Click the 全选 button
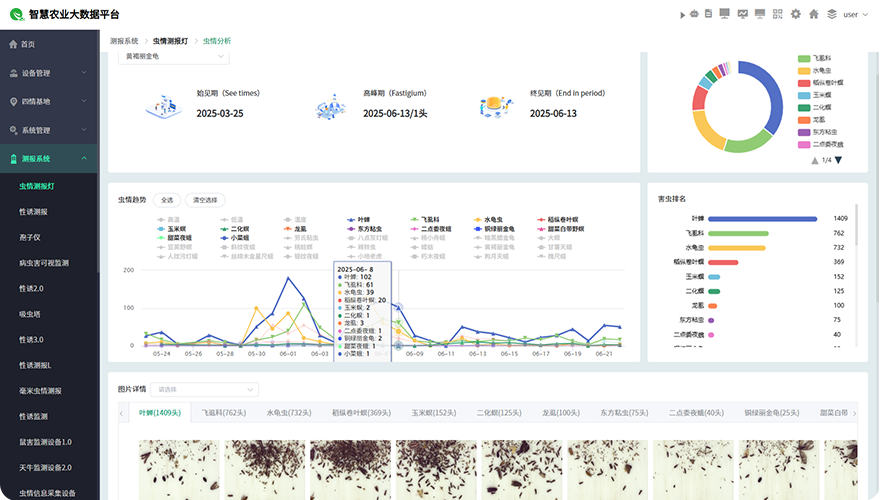 tap(168, 200)
